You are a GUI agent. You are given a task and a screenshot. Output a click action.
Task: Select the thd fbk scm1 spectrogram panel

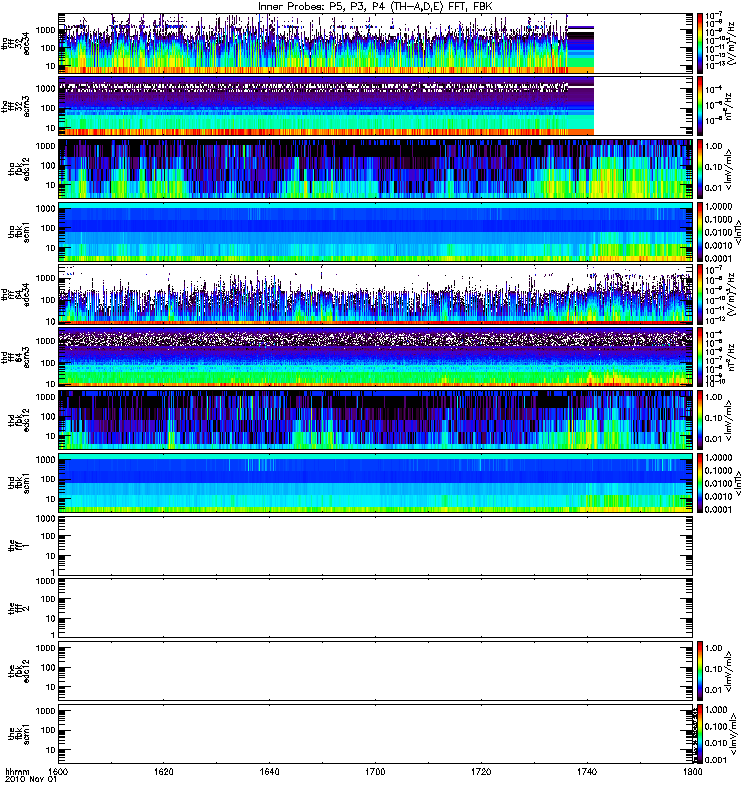pos(376,483)
